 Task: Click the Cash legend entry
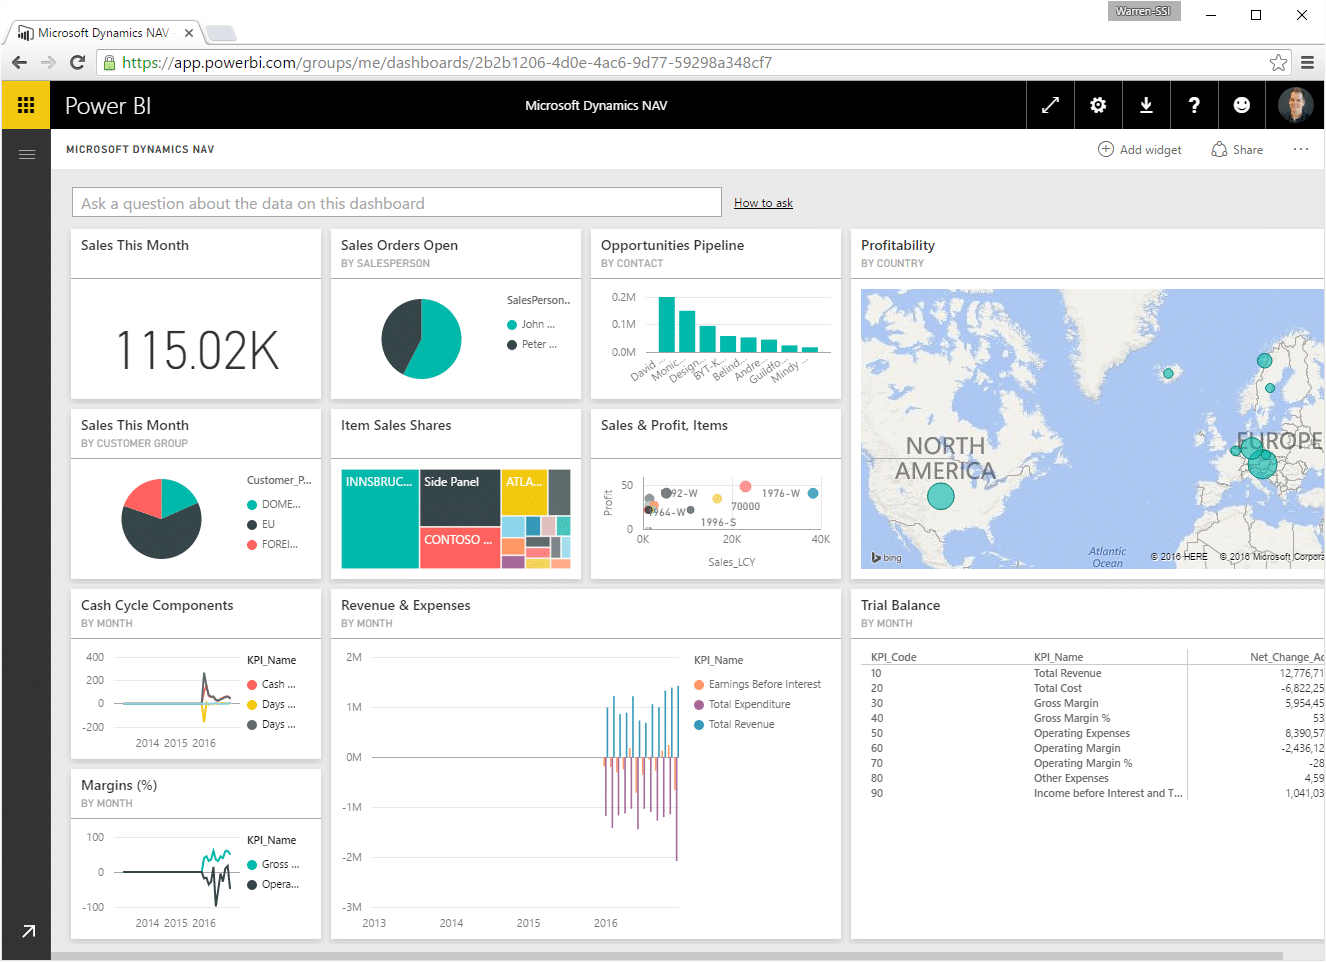pyautogui.click(x=272, y=684)
